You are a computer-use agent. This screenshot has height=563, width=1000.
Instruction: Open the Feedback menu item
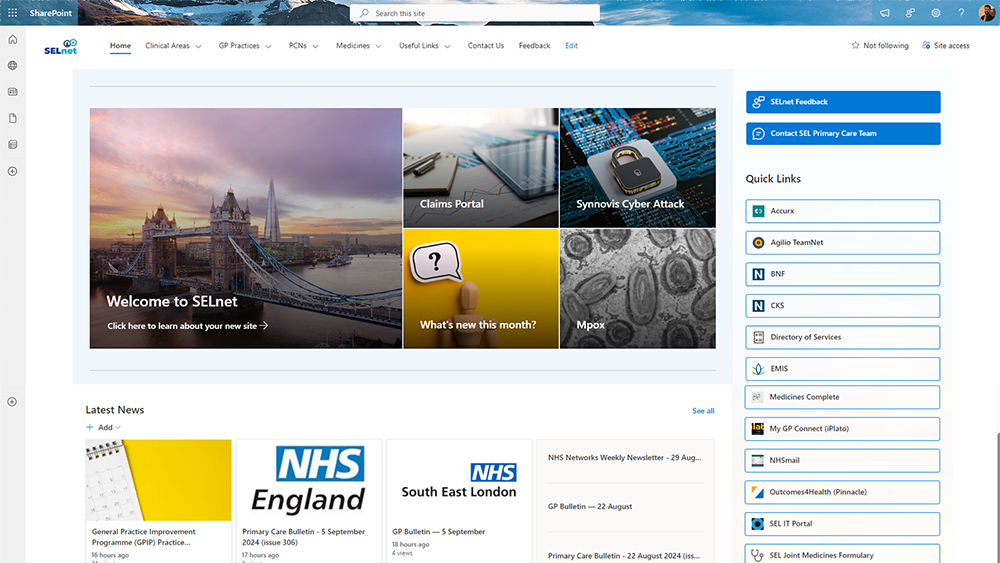(x=534, y=45)
